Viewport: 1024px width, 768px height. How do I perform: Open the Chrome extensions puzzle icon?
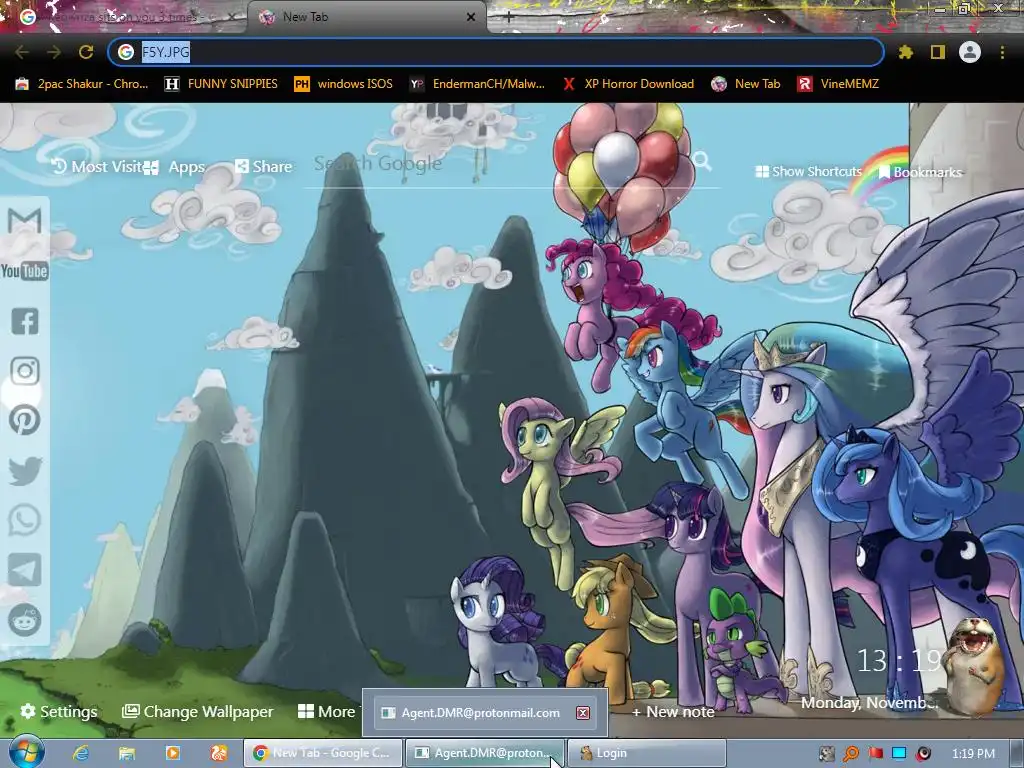tap(905, 52)
